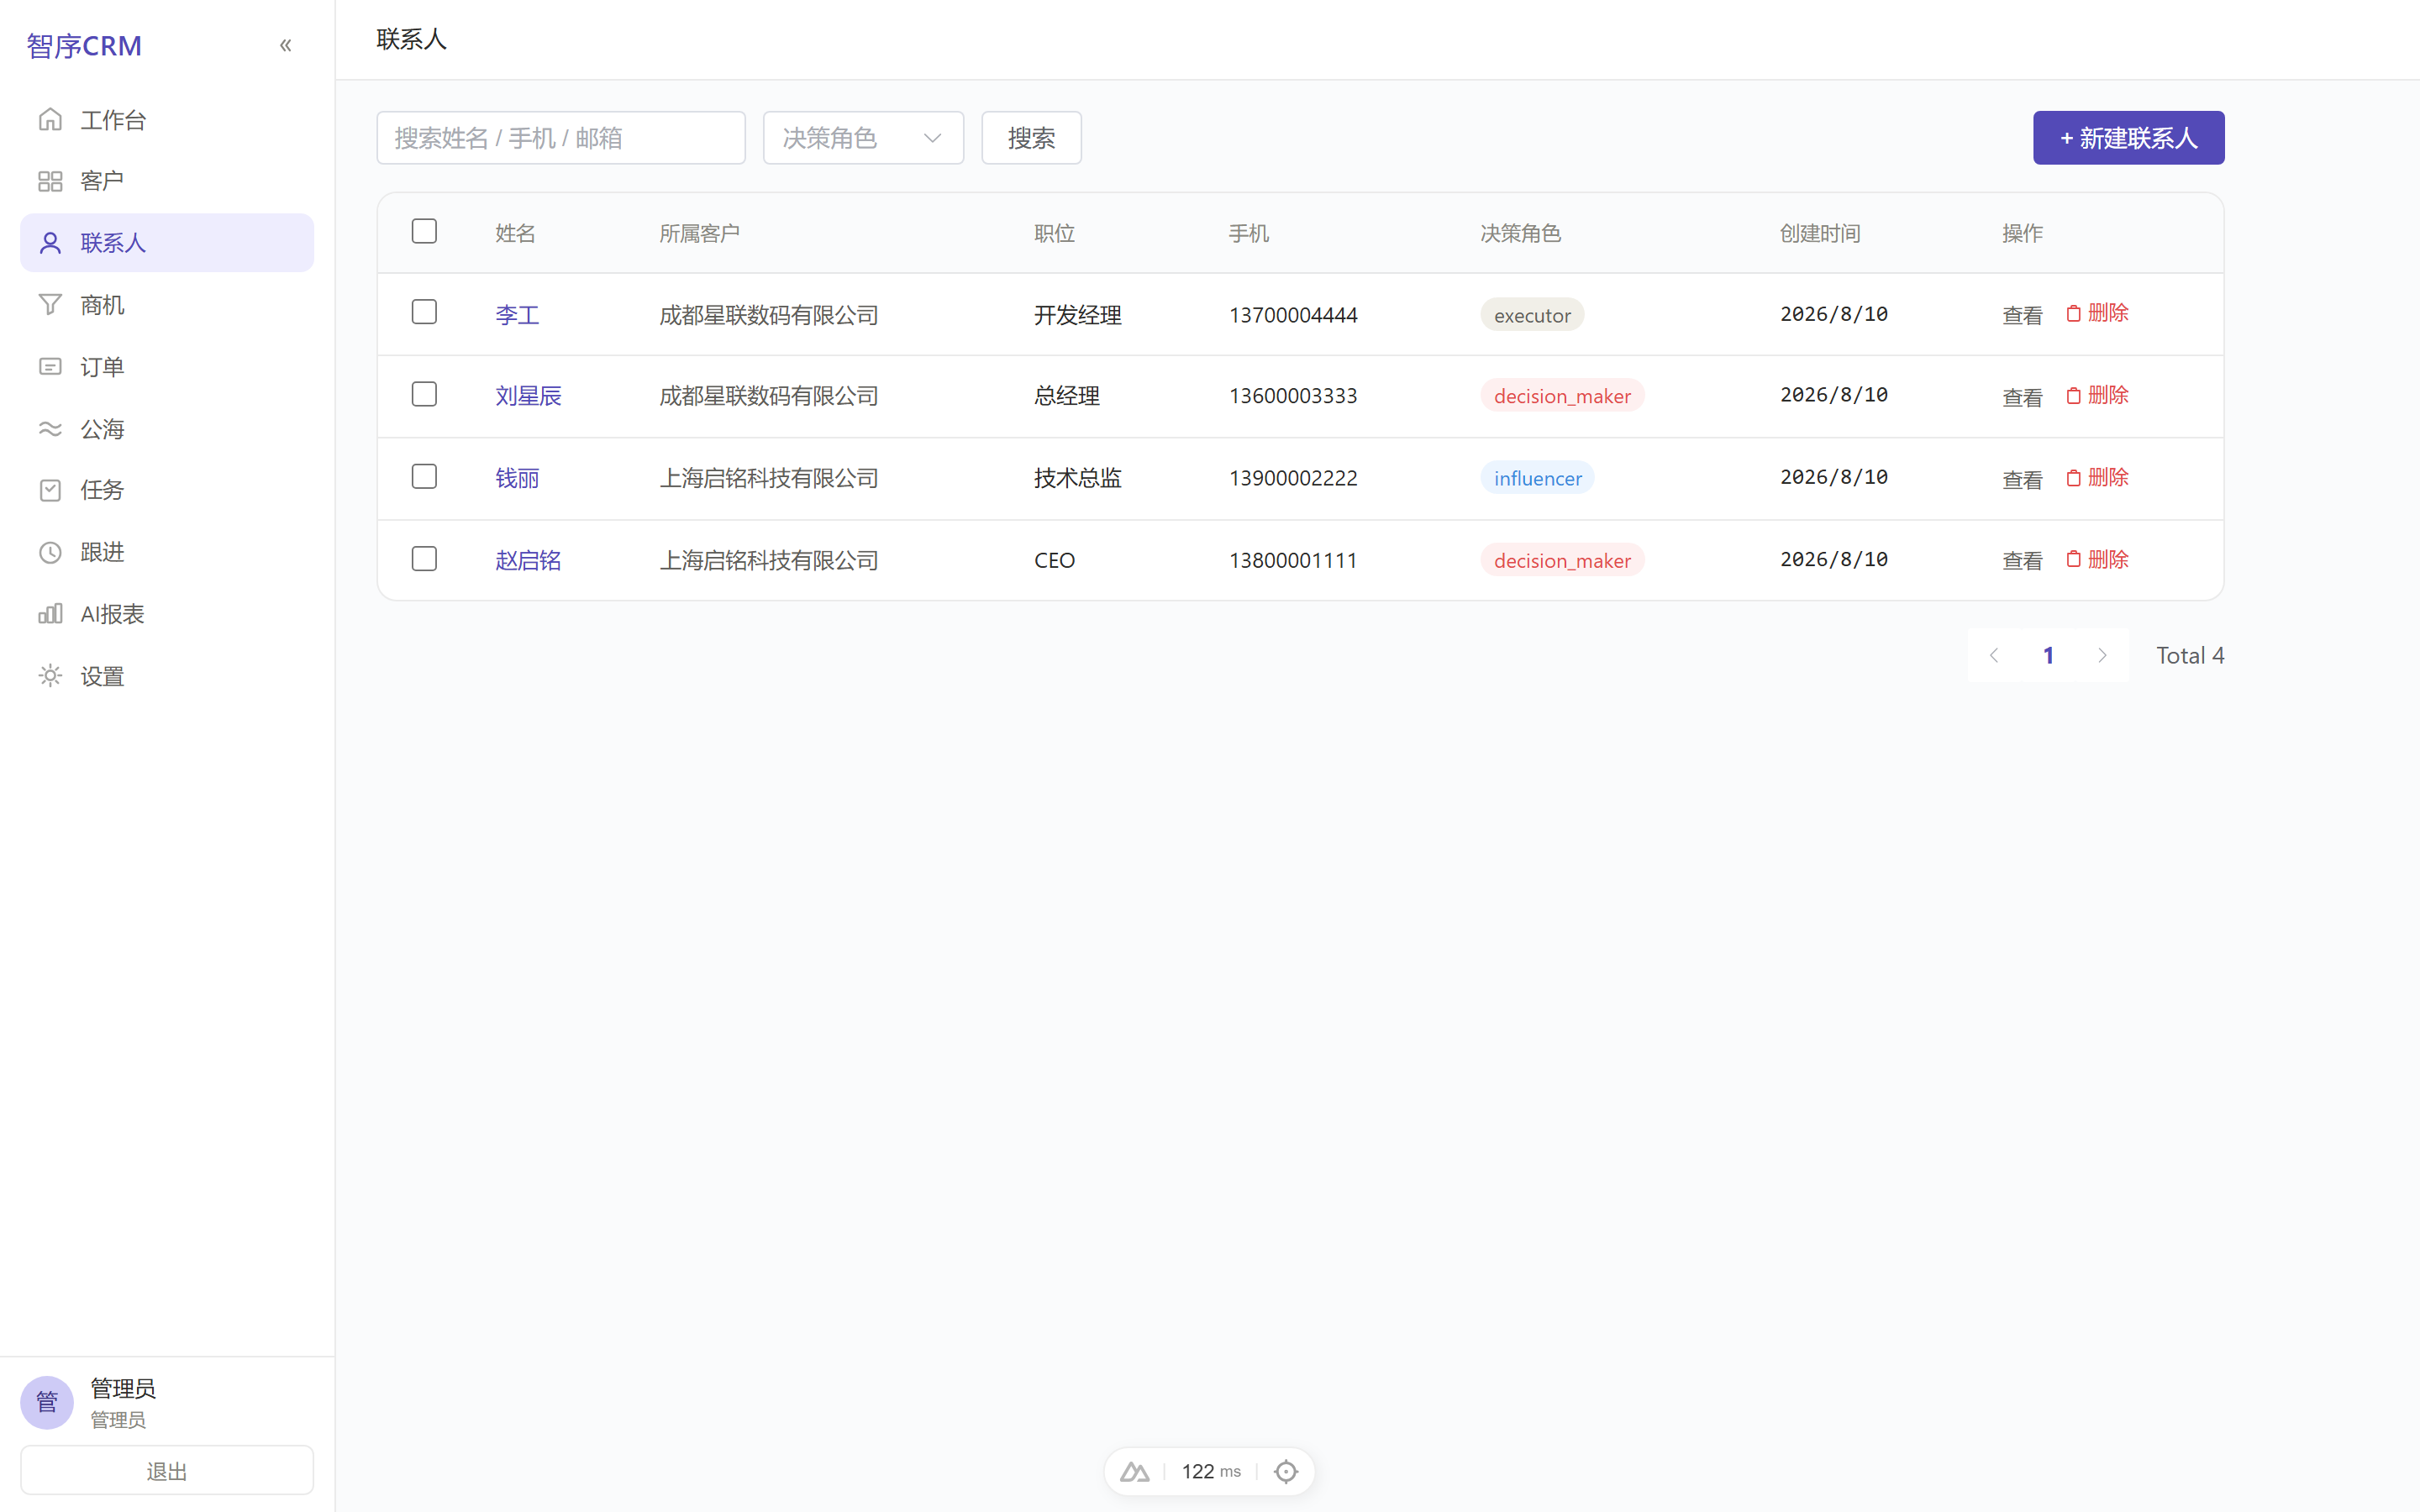Click 钱丽's 上海启铭科技有限公司 cell
This screenshot has width=2420, height=1512.
pyautogui.click(x=769, y=478)
